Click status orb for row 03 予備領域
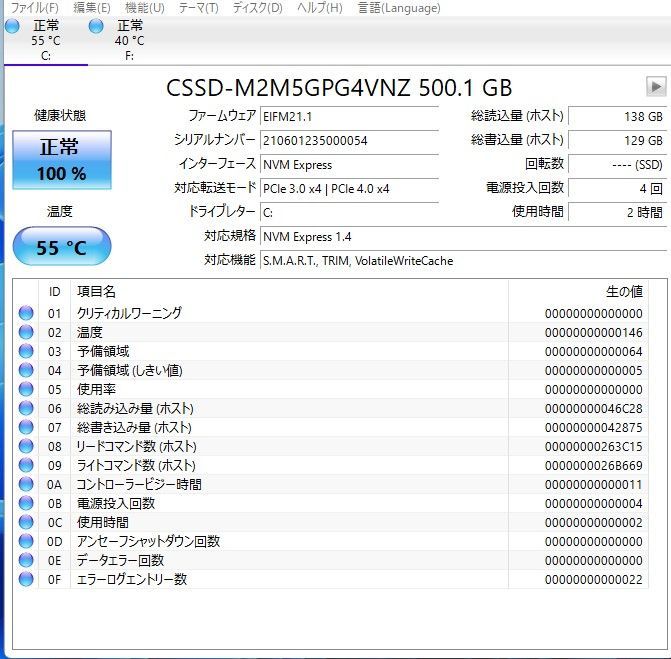Image resolution: width=671 pixels, height=659 pixels. [x=26, y=351]
